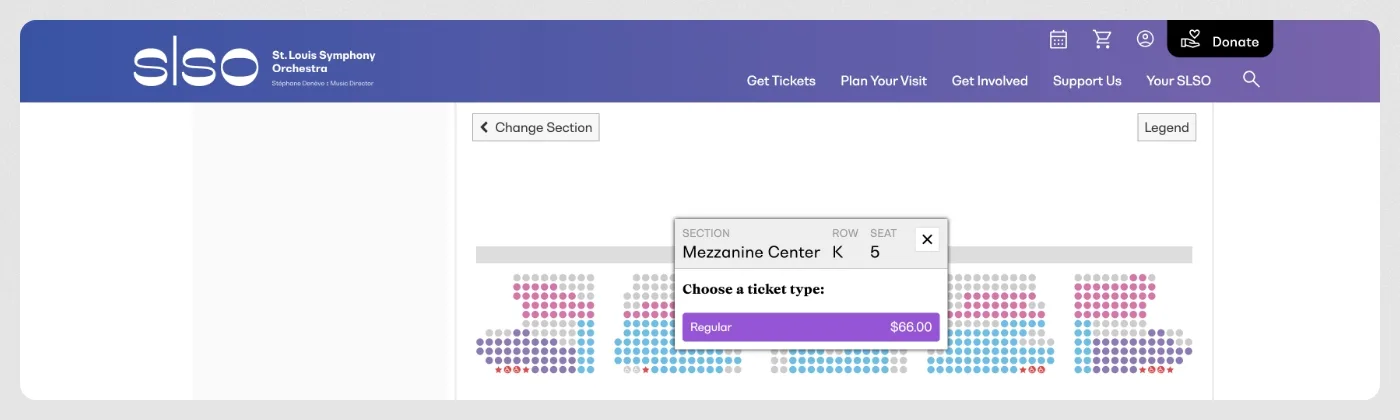
Task: Open the shopping cart
Action: [1102, 39]
